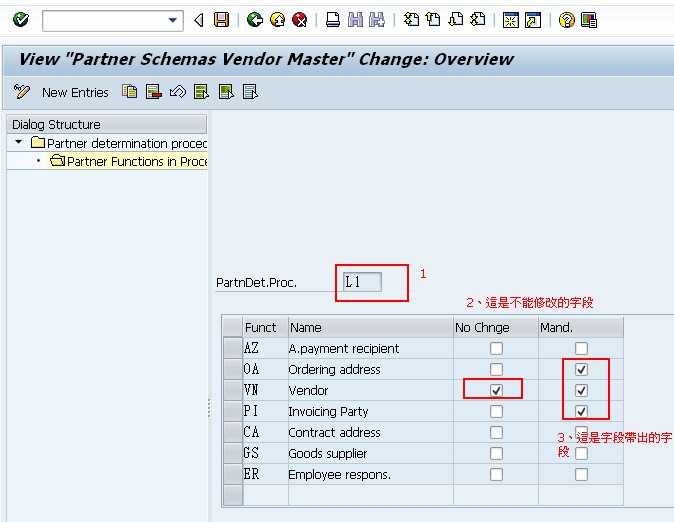
Task: Click the left triangle toolbar icon
Action: [199, 20]
